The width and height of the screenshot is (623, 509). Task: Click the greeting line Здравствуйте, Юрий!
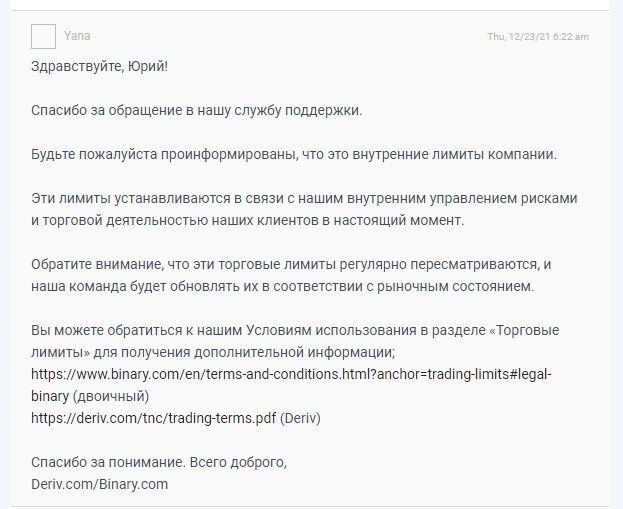(x=99, y=66)
